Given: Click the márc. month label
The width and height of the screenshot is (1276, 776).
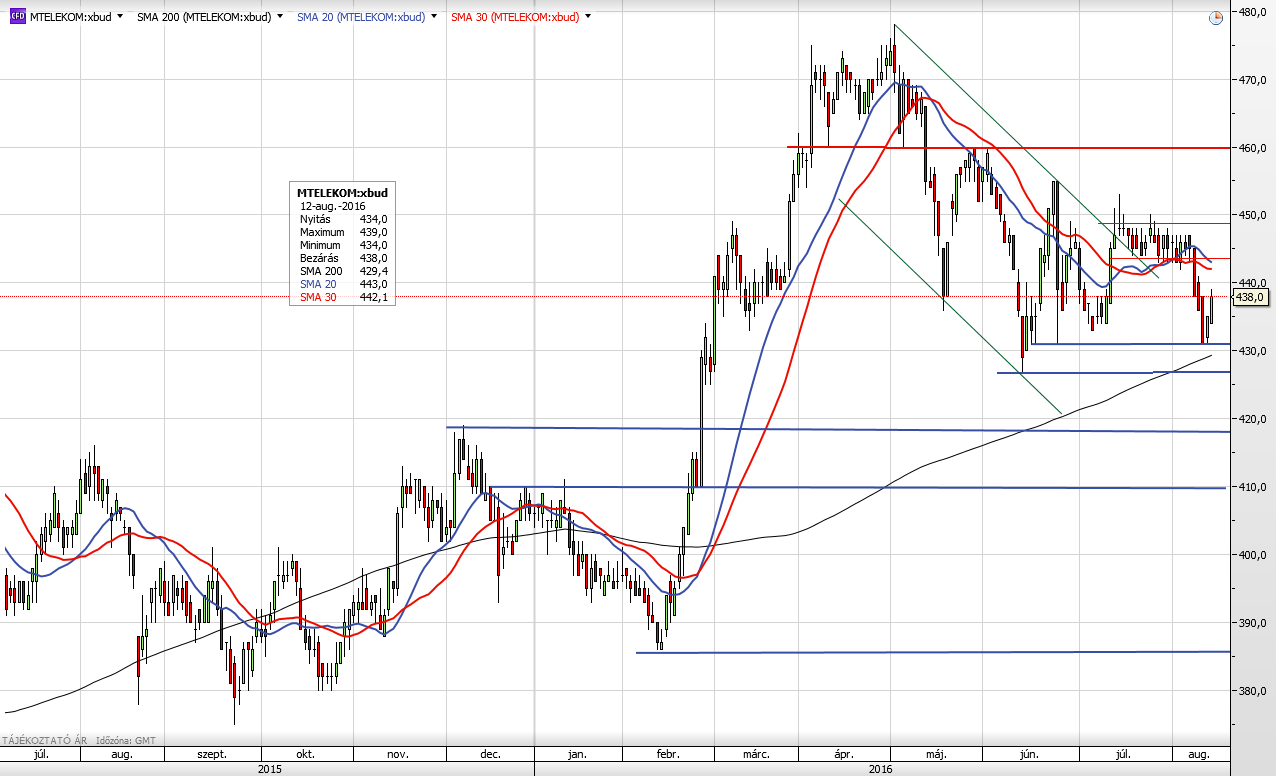Looking at the screenshot, I should [756, 754].
